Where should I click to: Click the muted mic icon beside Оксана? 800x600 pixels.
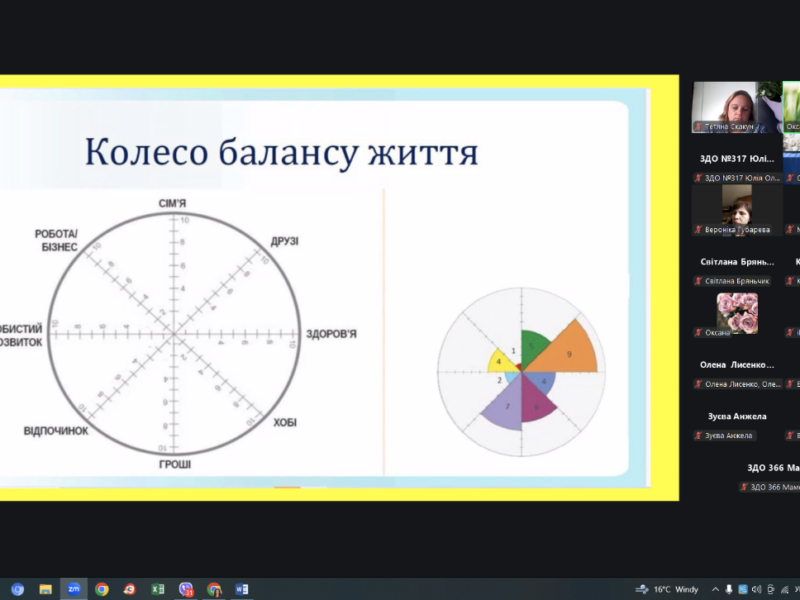click(698, 333)
